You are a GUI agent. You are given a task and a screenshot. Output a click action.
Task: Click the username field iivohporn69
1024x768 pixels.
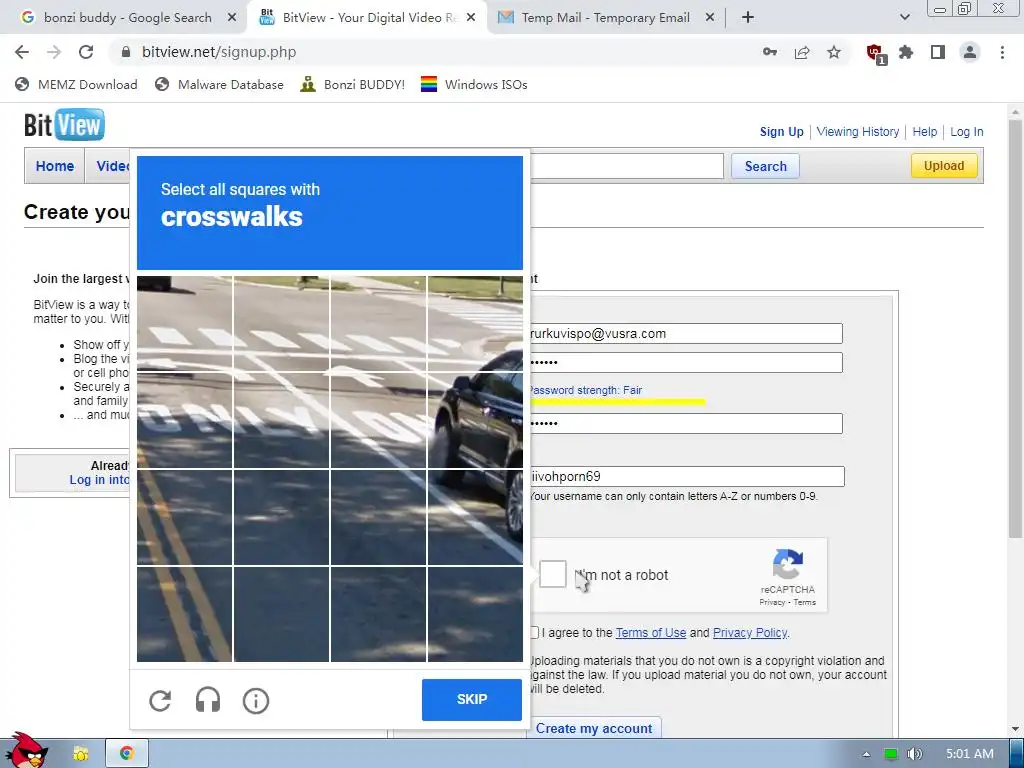pyautogui.click(x=686, y=476)
